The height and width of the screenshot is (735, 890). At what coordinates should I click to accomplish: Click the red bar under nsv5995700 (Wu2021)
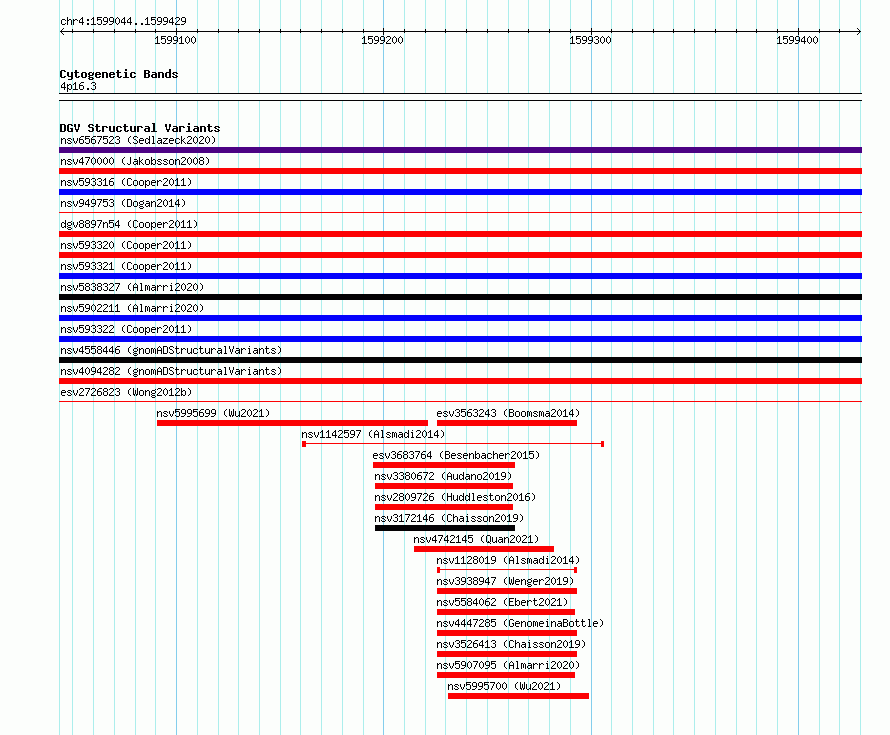point(518,696)
